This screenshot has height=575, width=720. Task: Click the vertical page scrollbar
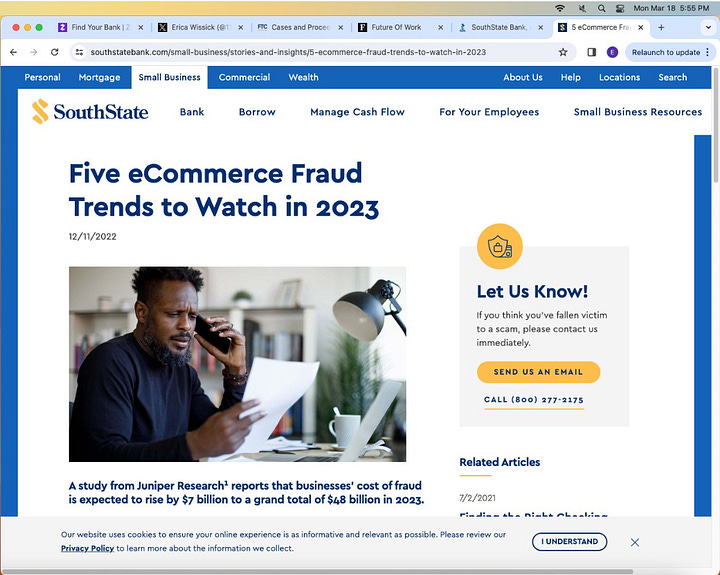[x=716, y=125]
